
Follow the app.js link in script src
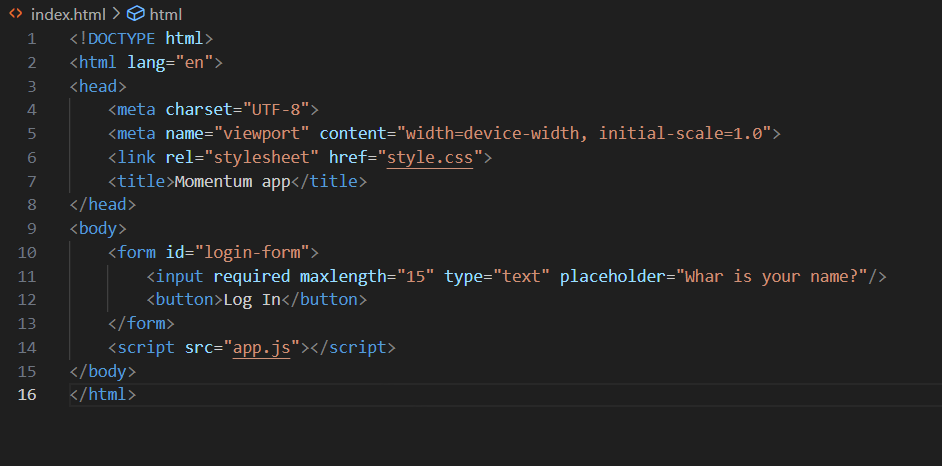click(262, 347)
